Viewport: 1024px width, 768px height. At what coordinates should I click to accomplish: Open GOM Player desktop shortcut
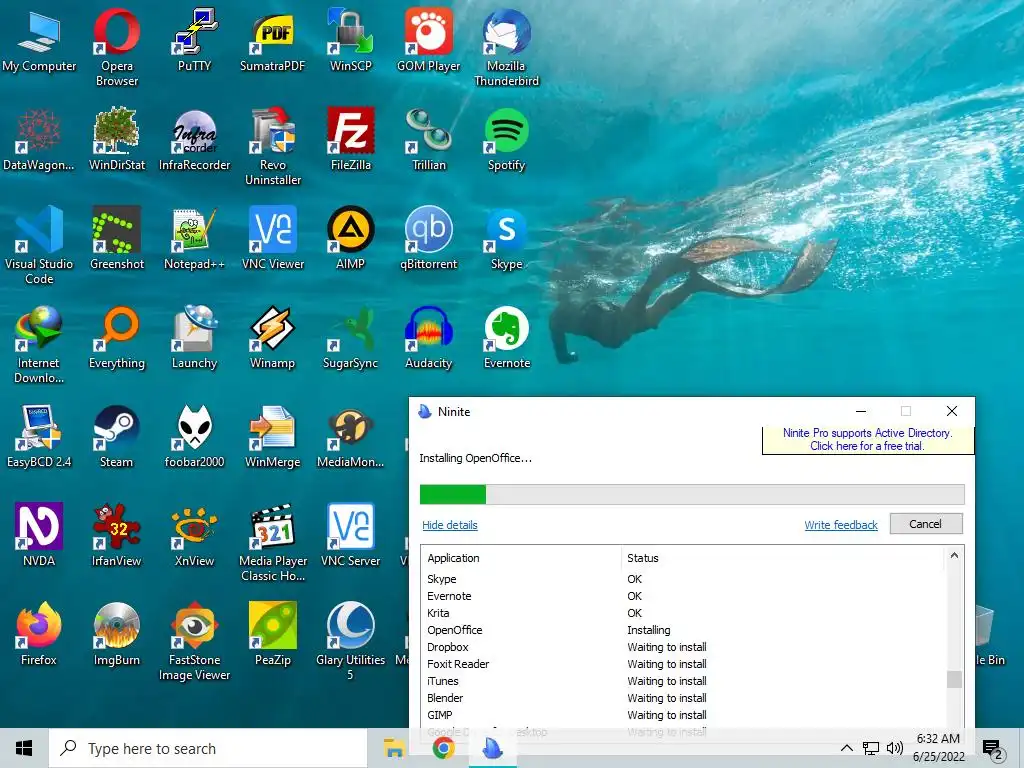pos(428,39)
